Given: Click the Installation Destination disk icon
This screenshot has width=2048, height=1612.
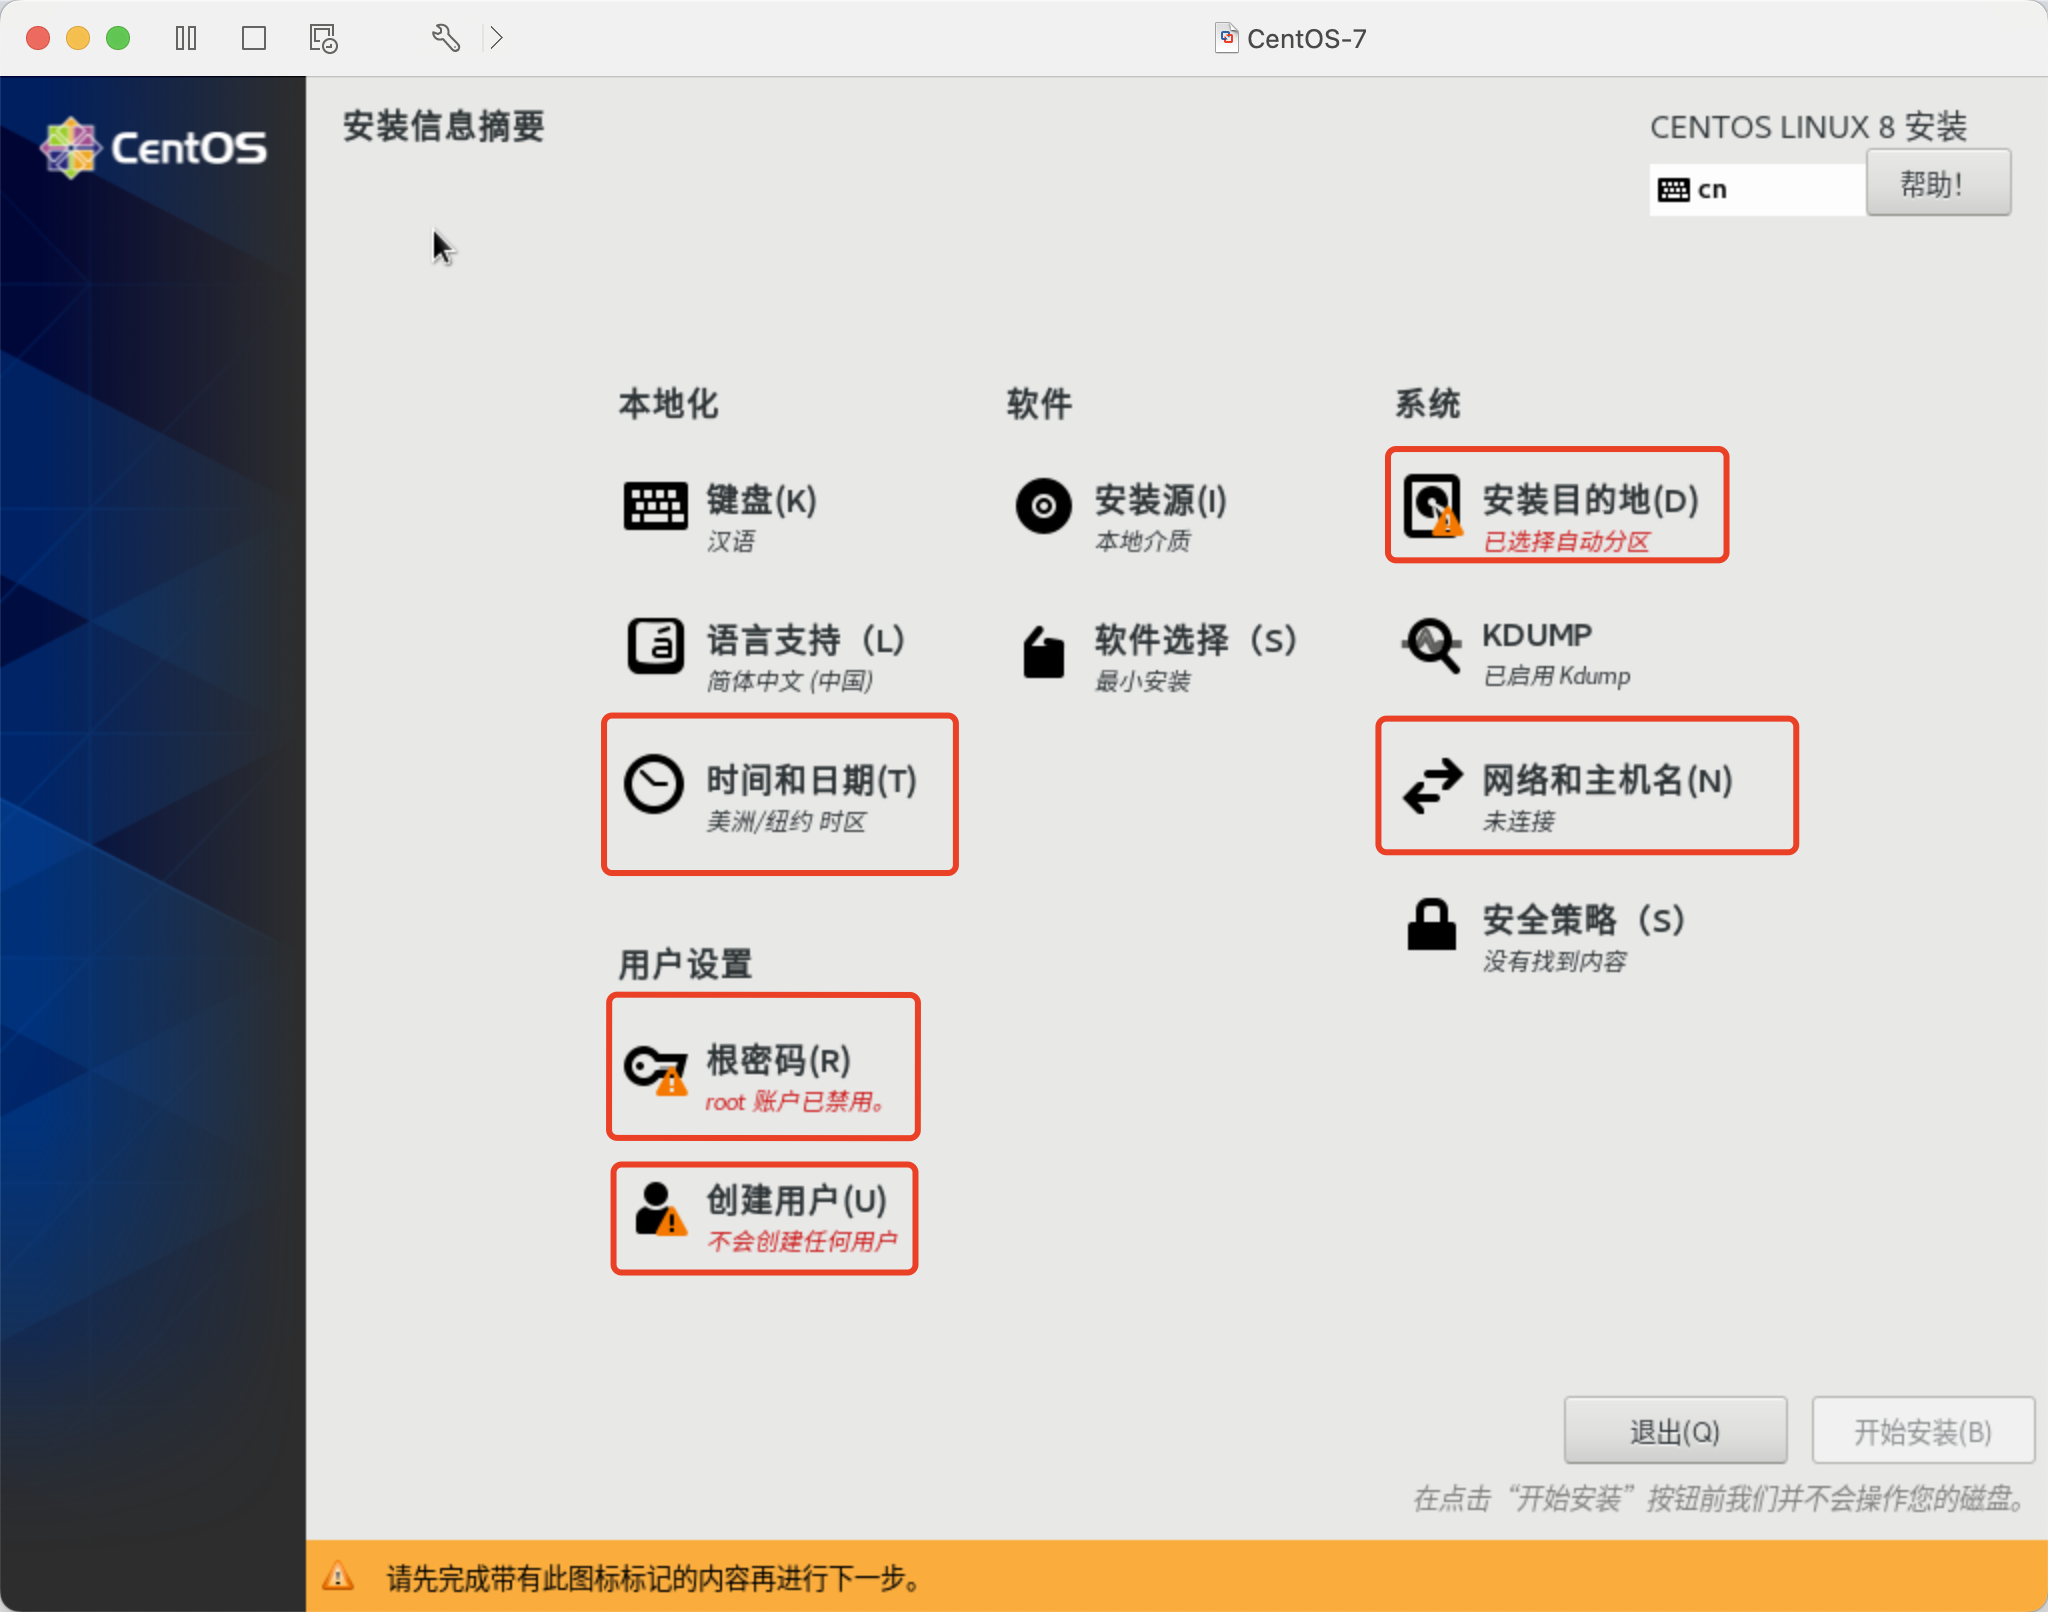Looking at the screenshot, I should (1432, 506).
